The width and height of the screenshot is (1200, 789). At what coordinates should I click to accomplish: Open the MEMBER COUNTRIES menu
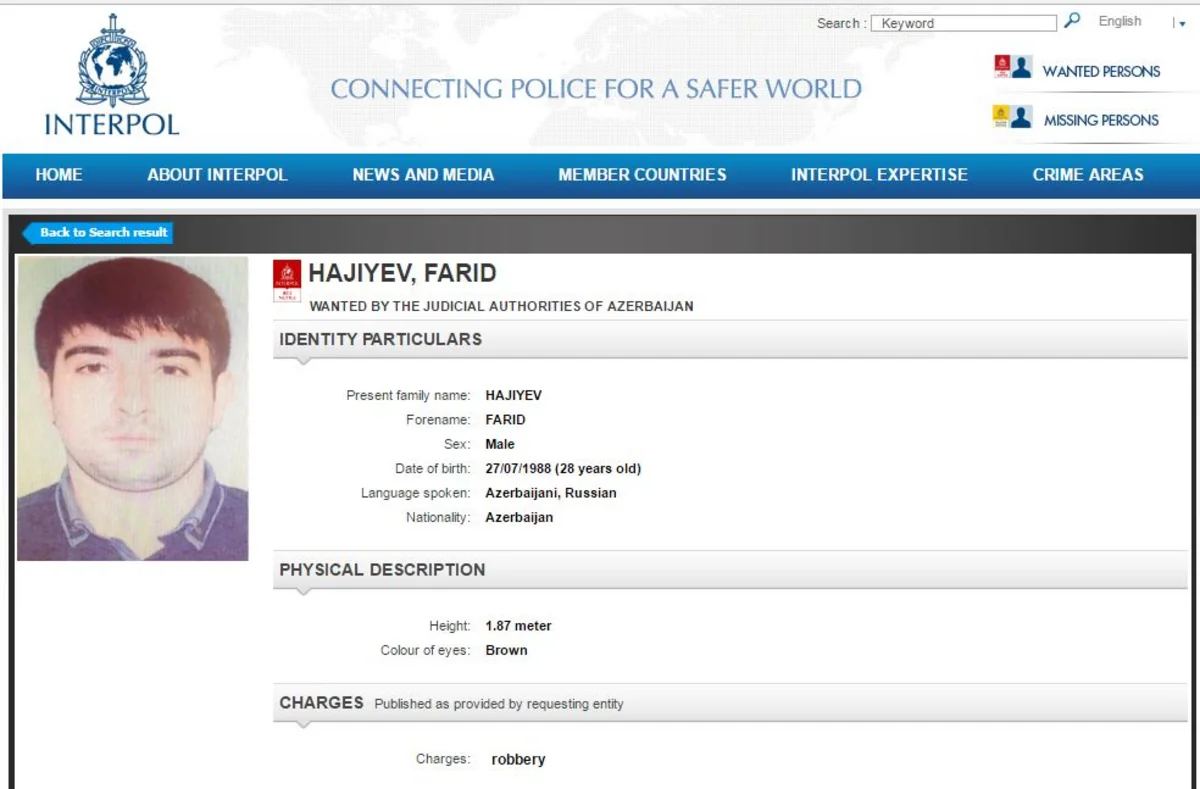pos(641,175)
